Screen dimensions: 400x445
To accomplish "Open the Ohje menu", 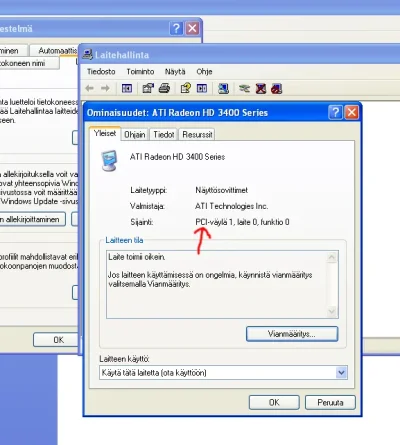I will click(x=204, y=72).
